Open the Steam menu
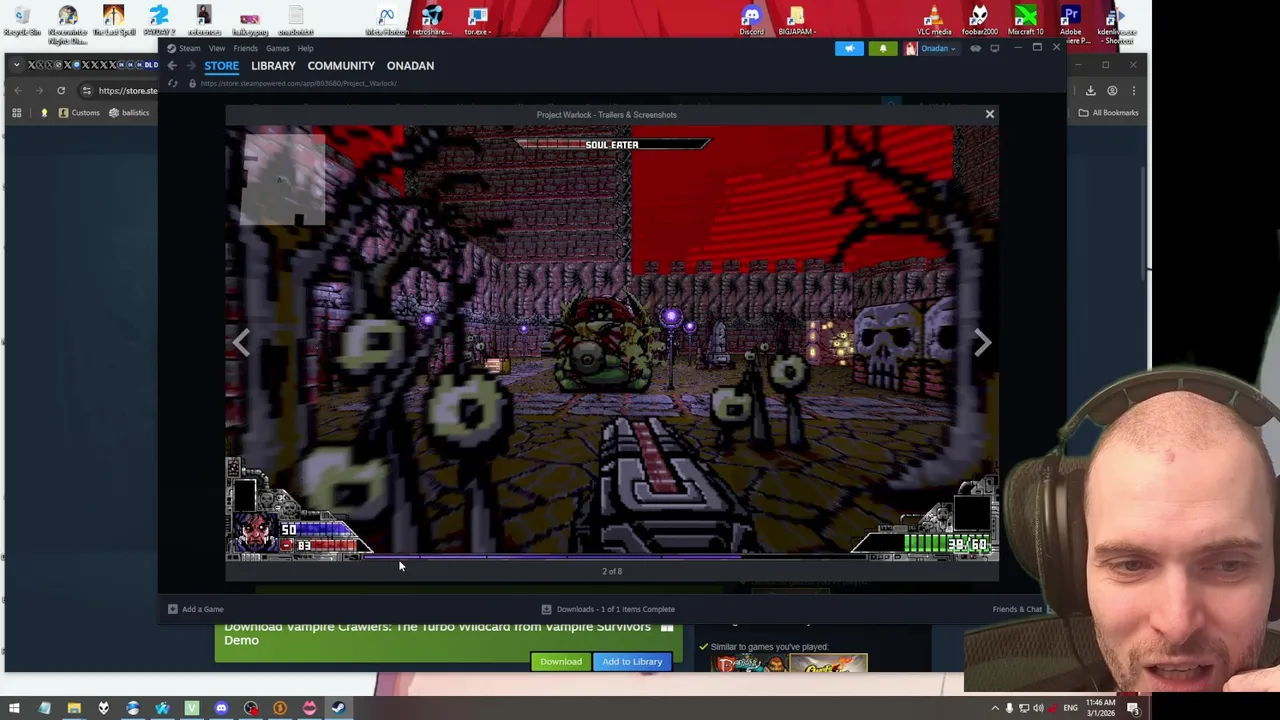Viewport: 1280px width, 720px height. tap(184, 48)
